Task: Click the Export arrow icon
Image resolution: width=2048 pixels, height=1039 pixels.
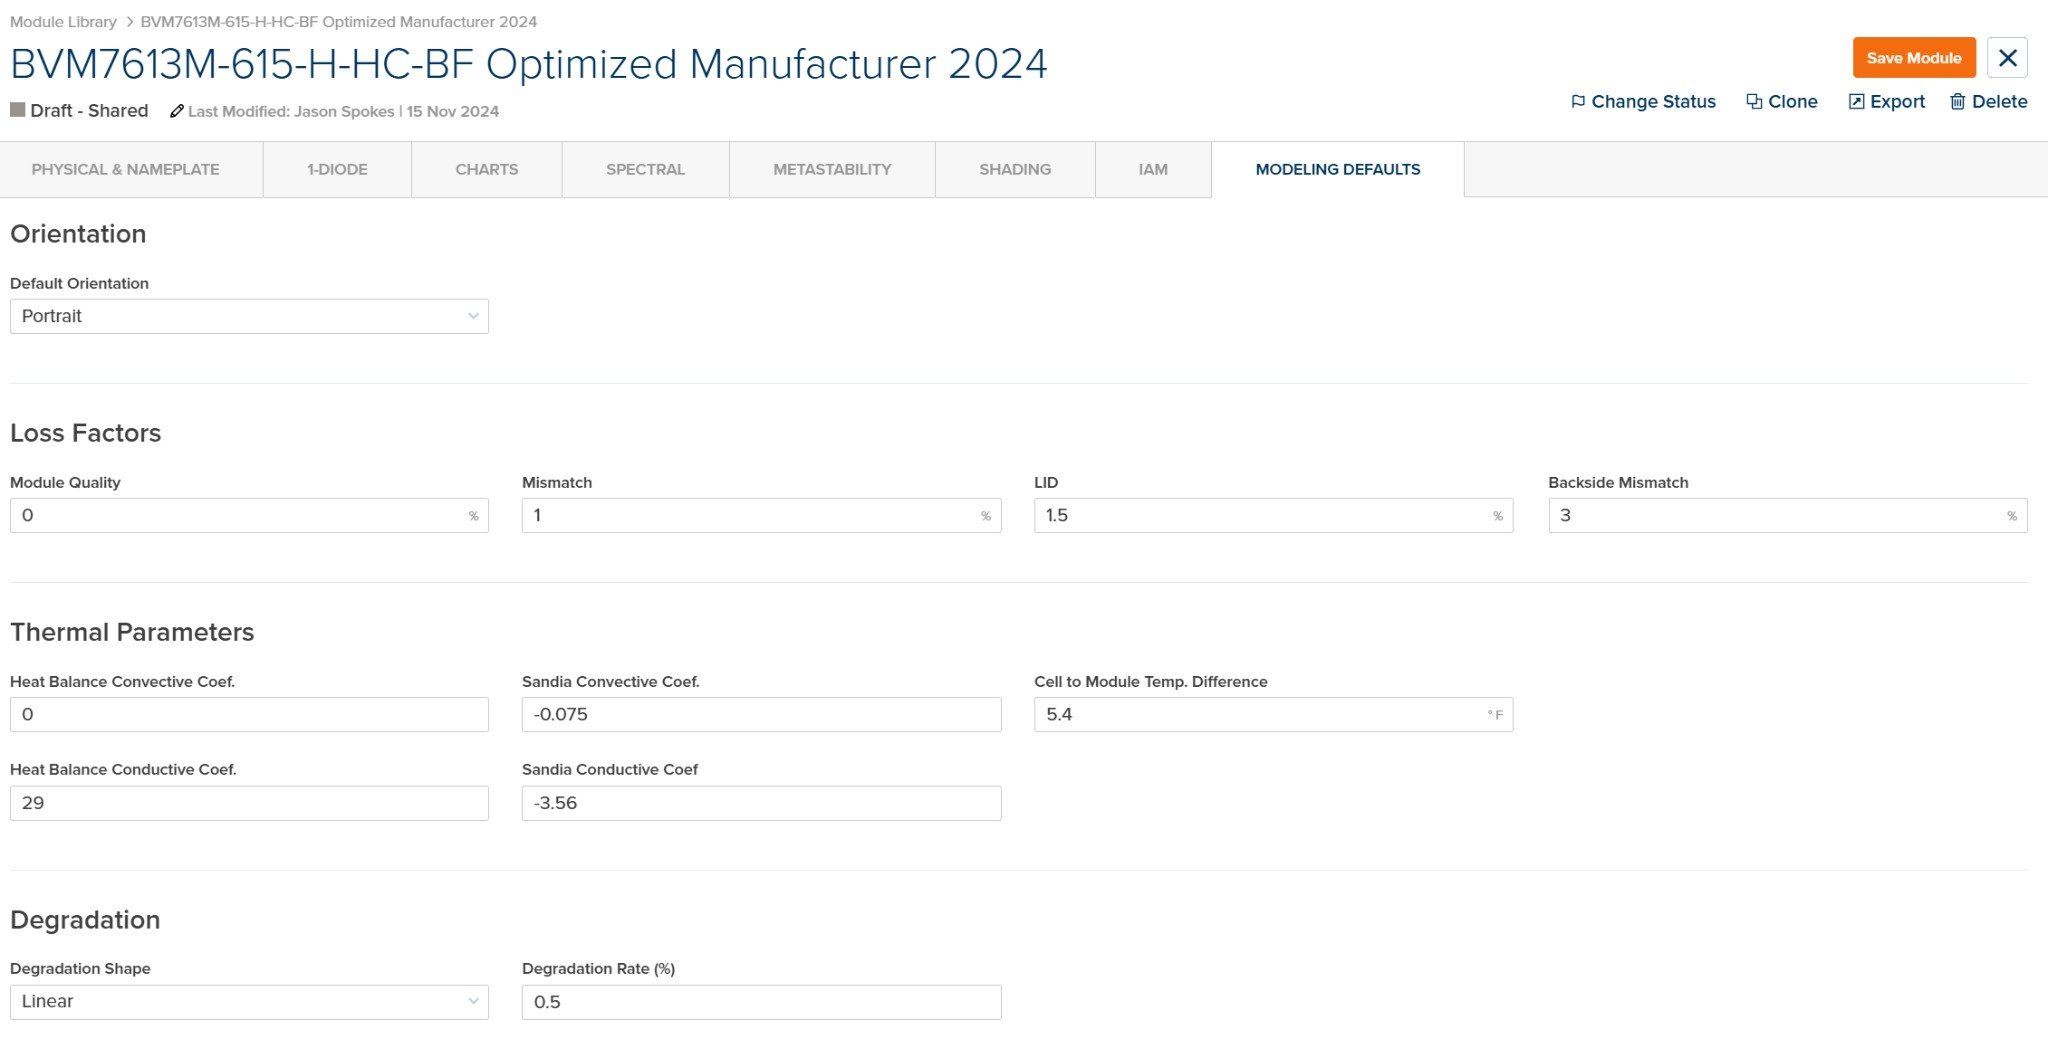Action: click(x=1856, y=102)
